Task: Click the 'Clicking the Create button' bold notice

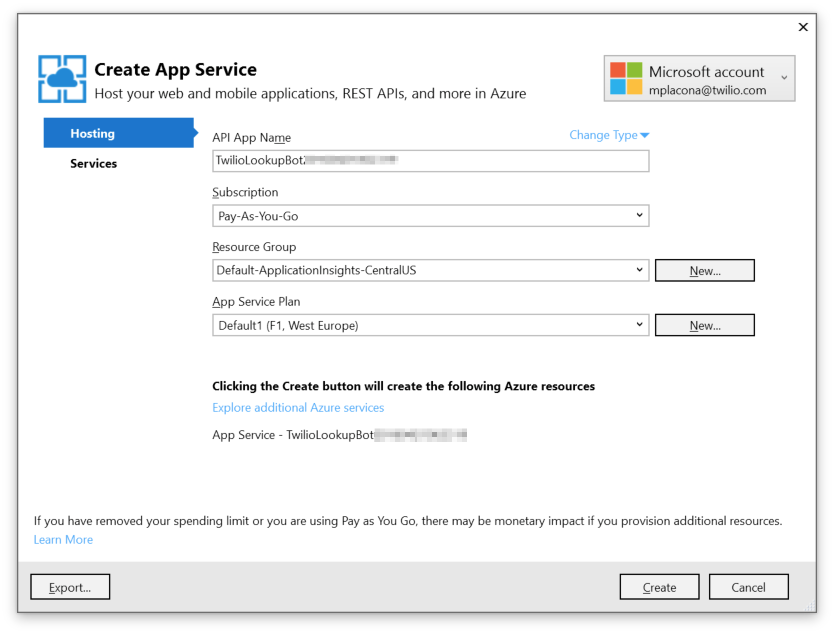Action: [404, 386]
